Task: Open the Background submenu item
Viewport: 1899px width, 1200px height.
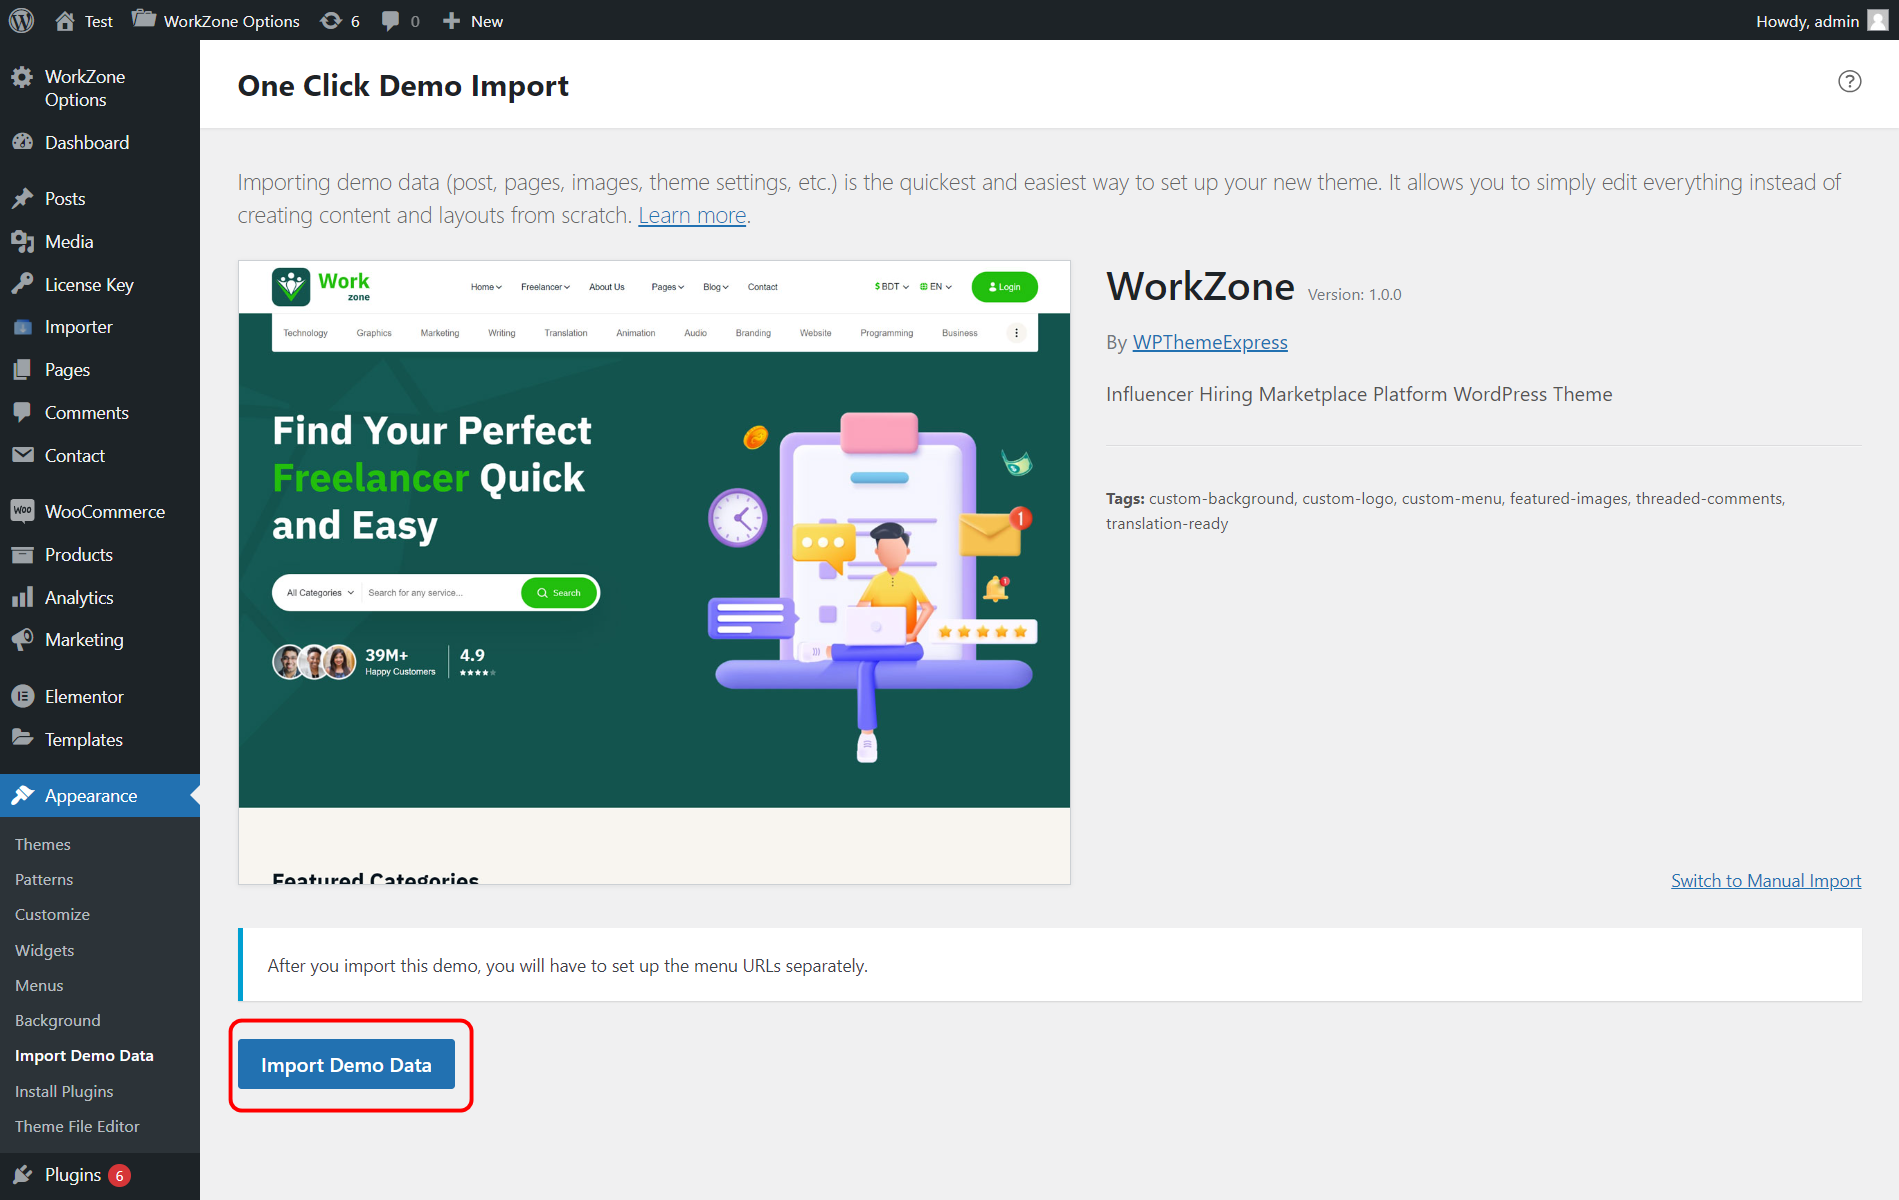Action: pyautogui.click(x=57, y=1020)
